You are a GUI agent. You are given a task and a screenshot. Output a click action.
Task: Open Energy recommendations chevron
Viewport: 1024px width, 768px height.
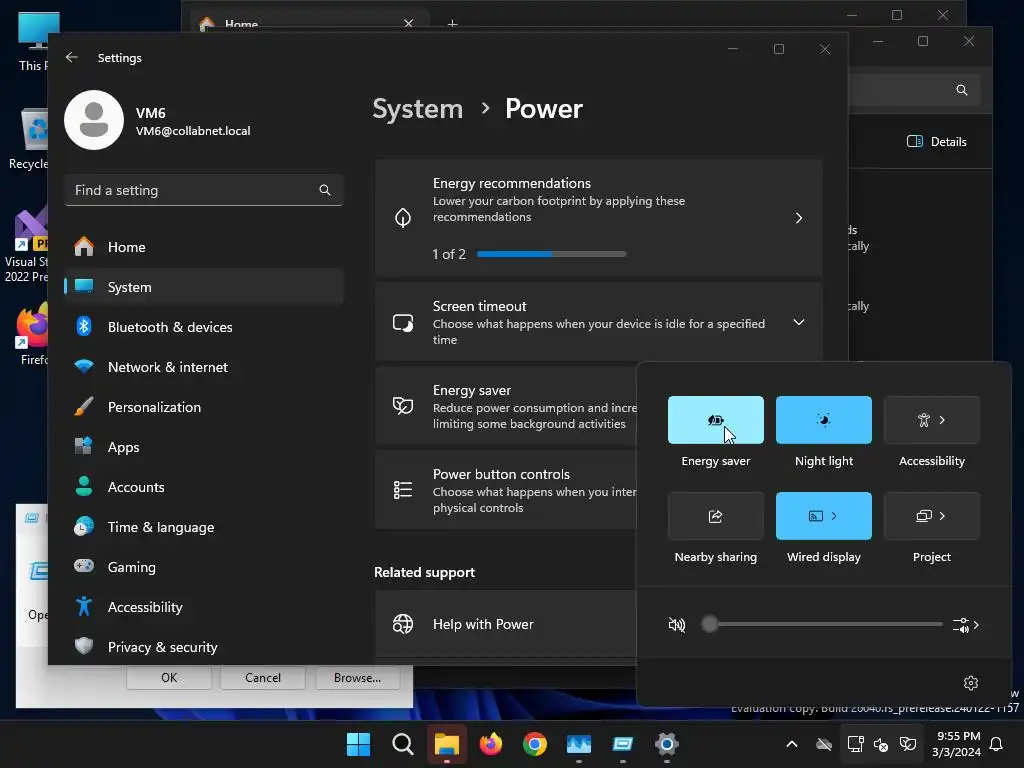pyautogui.click(x=798, y=217)
